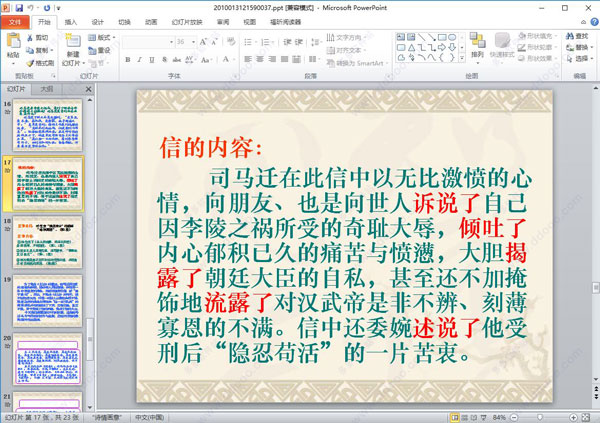
Task: Toggle Justify text alignment
Action: pyautogui.click(x=284, y=59)
